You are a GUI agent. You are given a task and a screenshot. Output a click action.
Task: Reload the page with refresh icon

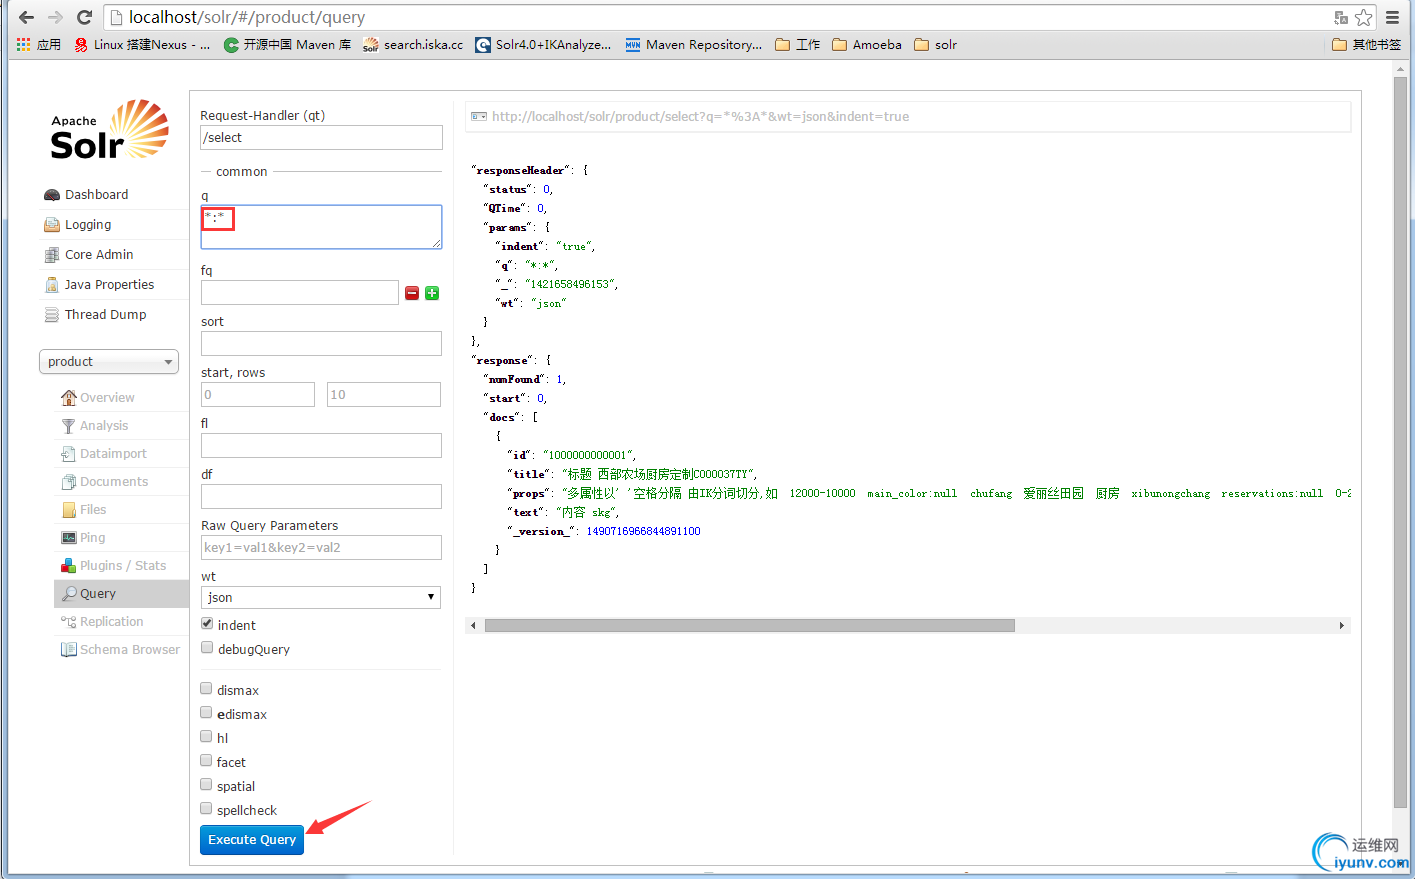tap(84, 17)
